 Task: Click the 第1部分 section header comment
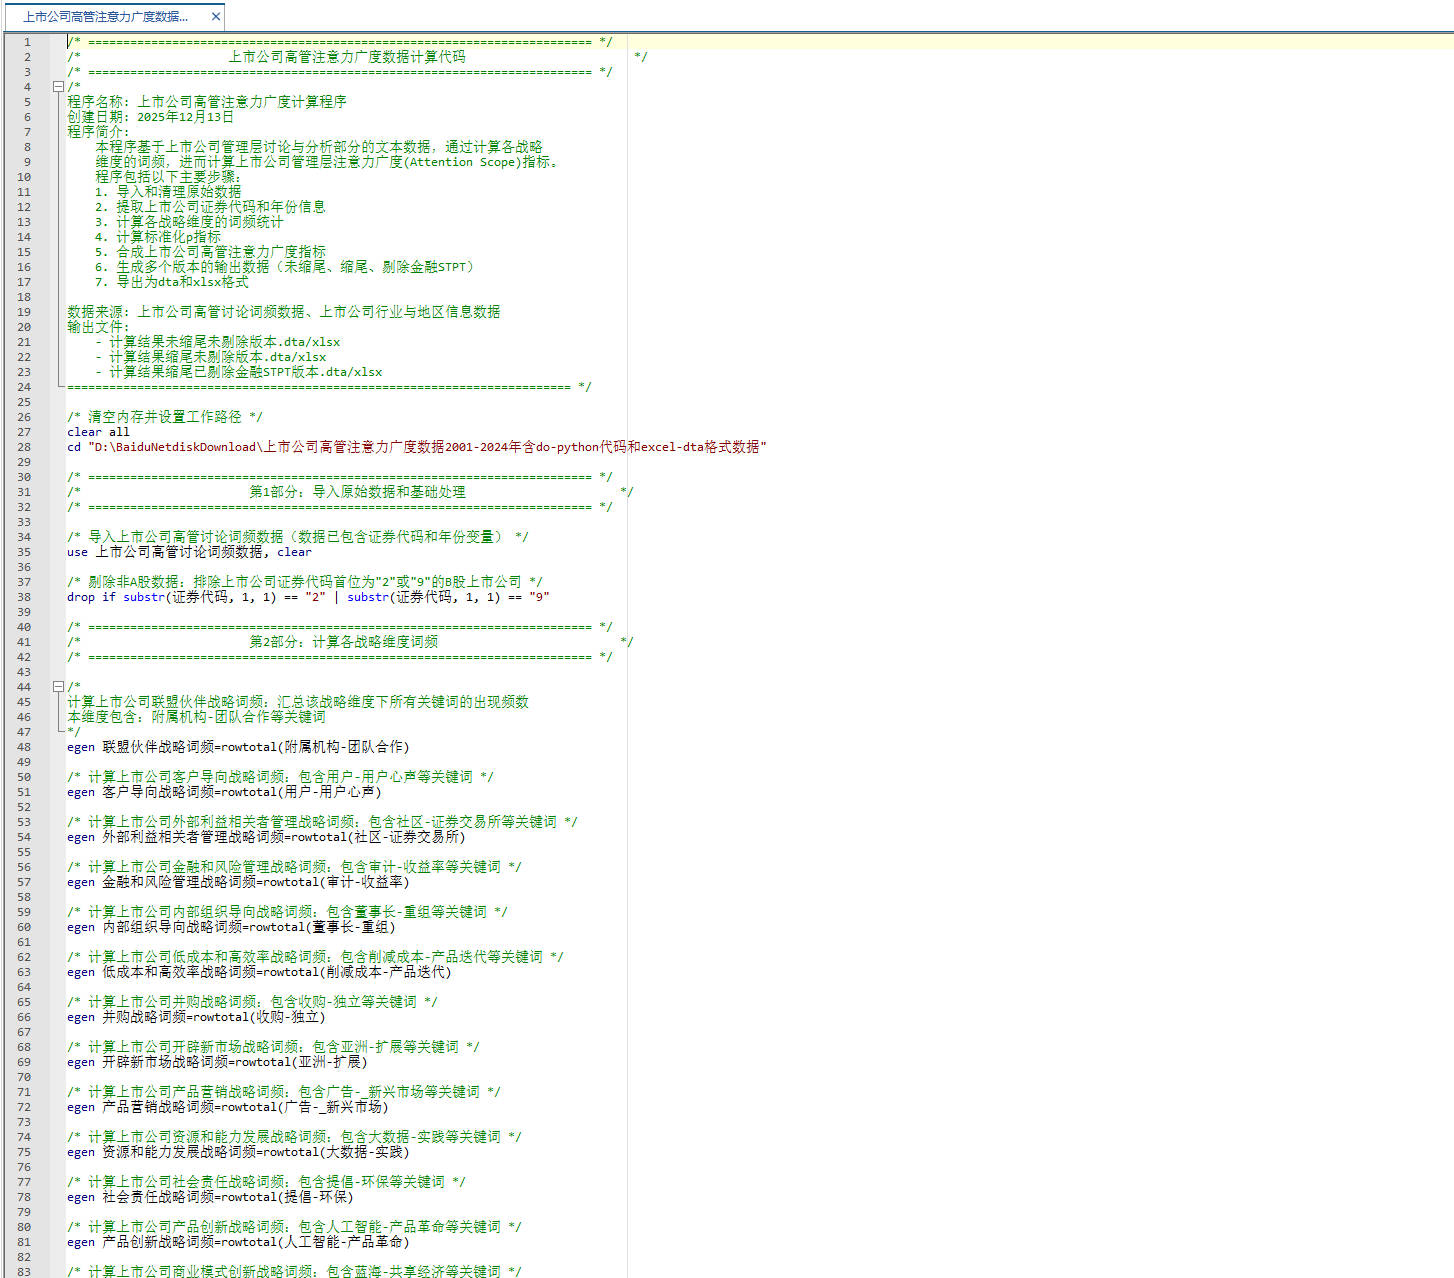pyautogui.click(x=357, y=492)
